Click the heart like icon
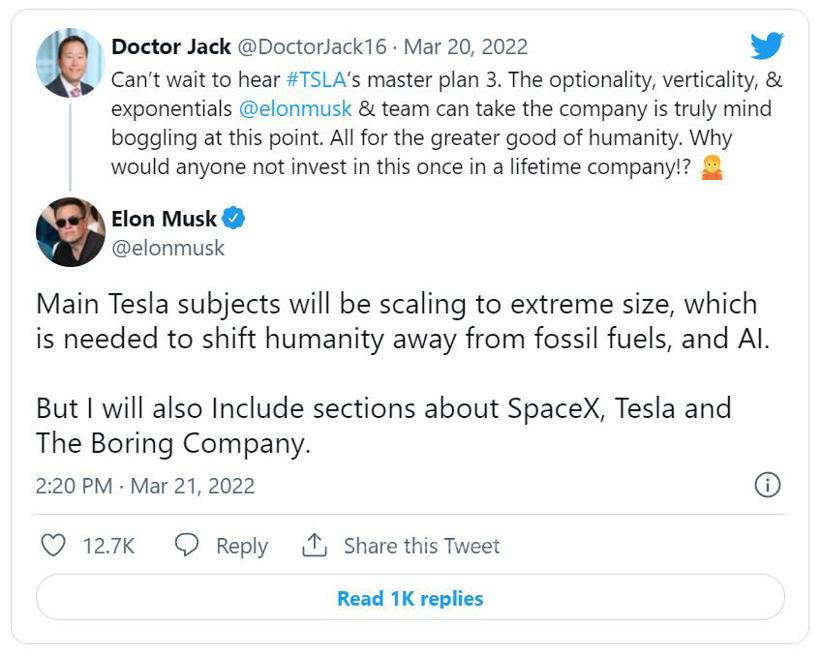The image size is (820, 655). 53,545
